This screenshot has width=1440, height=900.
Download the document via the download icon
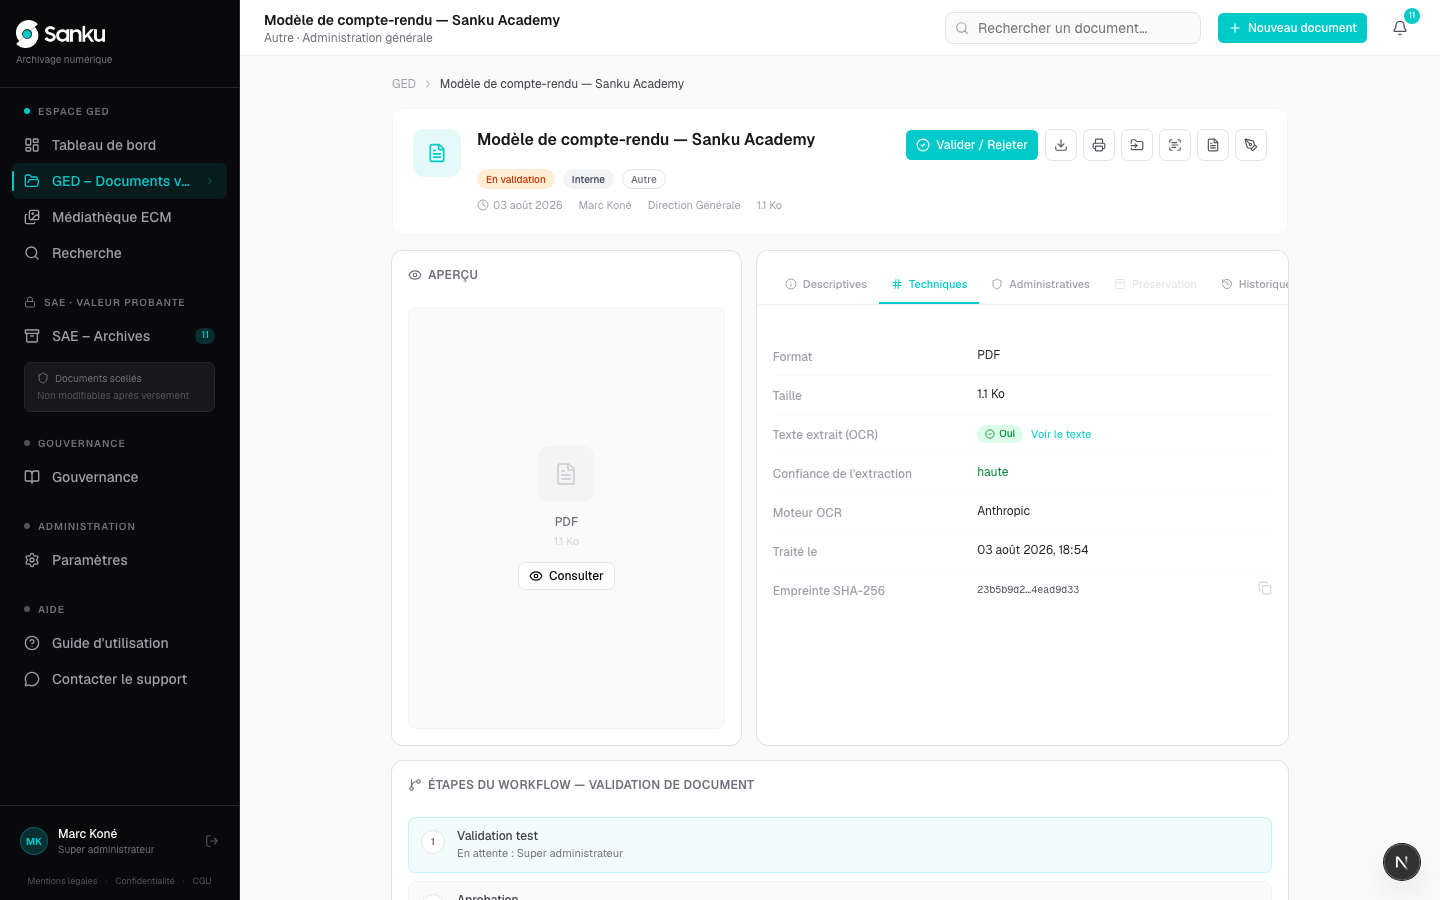[x=1061, y=145]
